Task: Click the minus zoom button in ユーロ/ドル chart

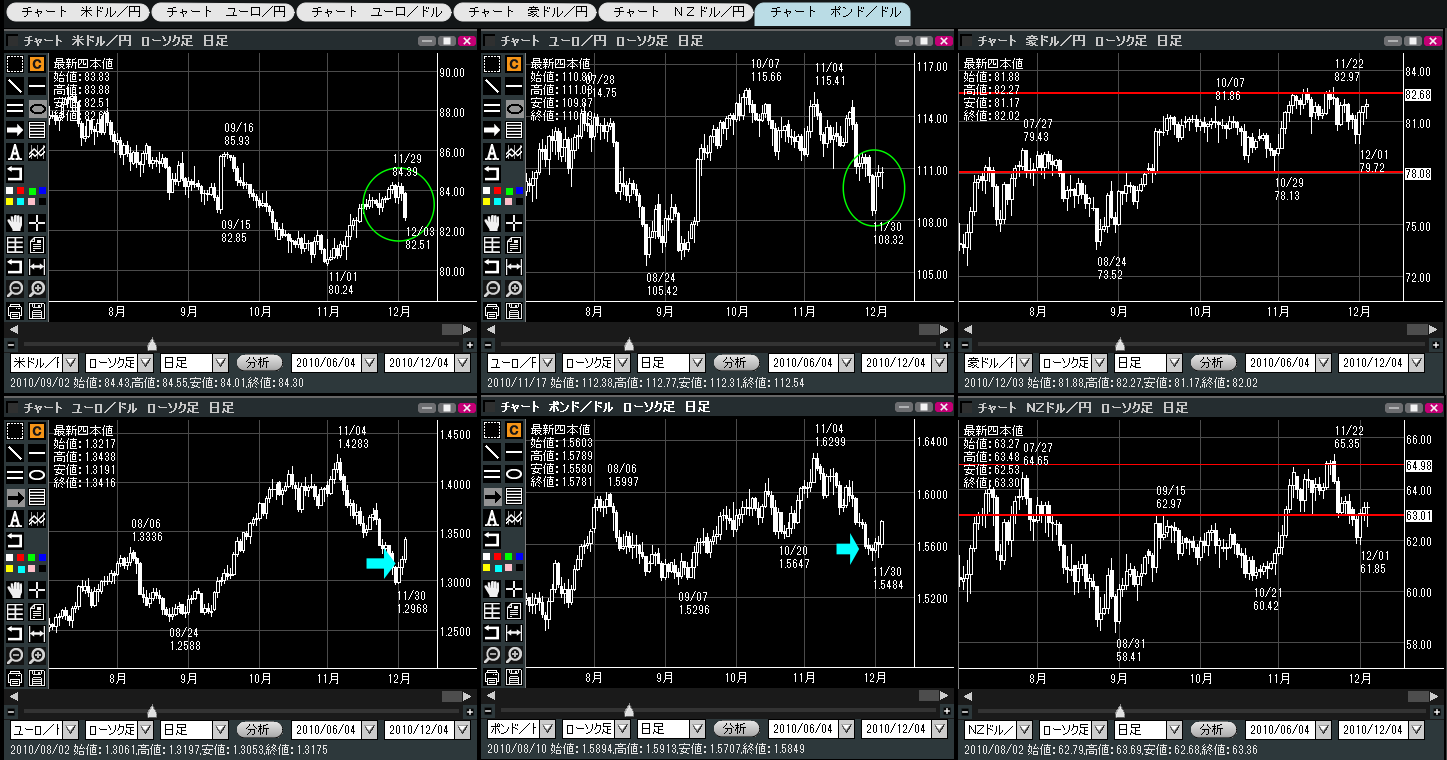Action: click(x=11, y=711)
